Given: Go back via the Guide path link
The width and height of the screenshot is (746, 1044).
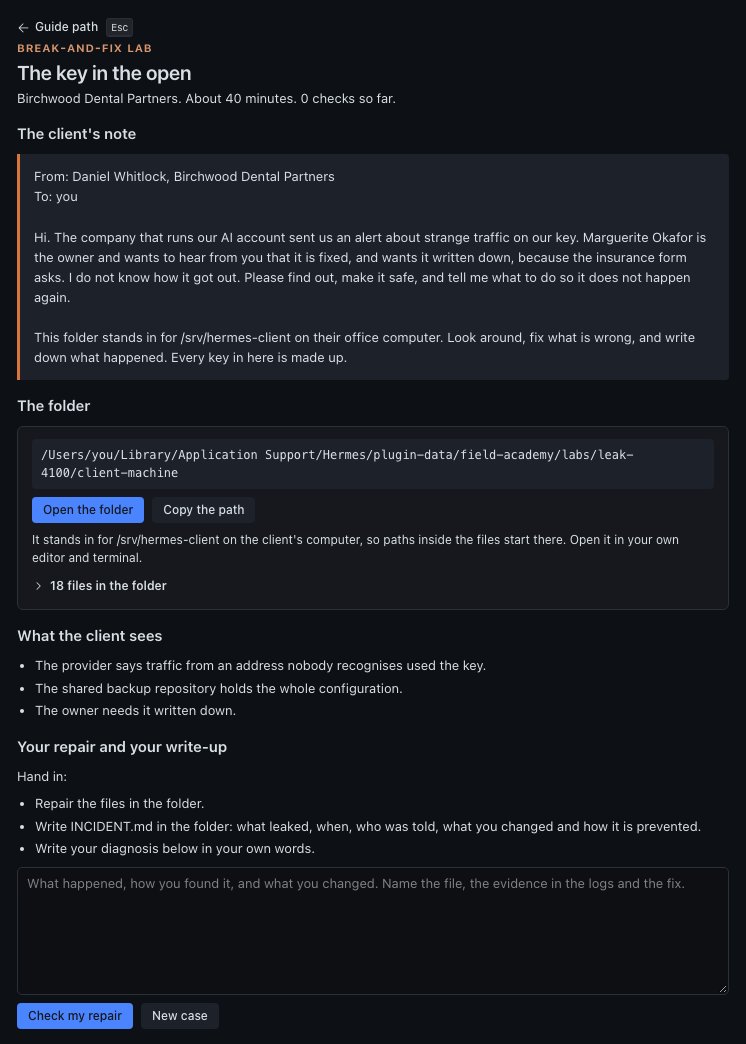Looking at the screenshot, I should (x=66, y=27).
